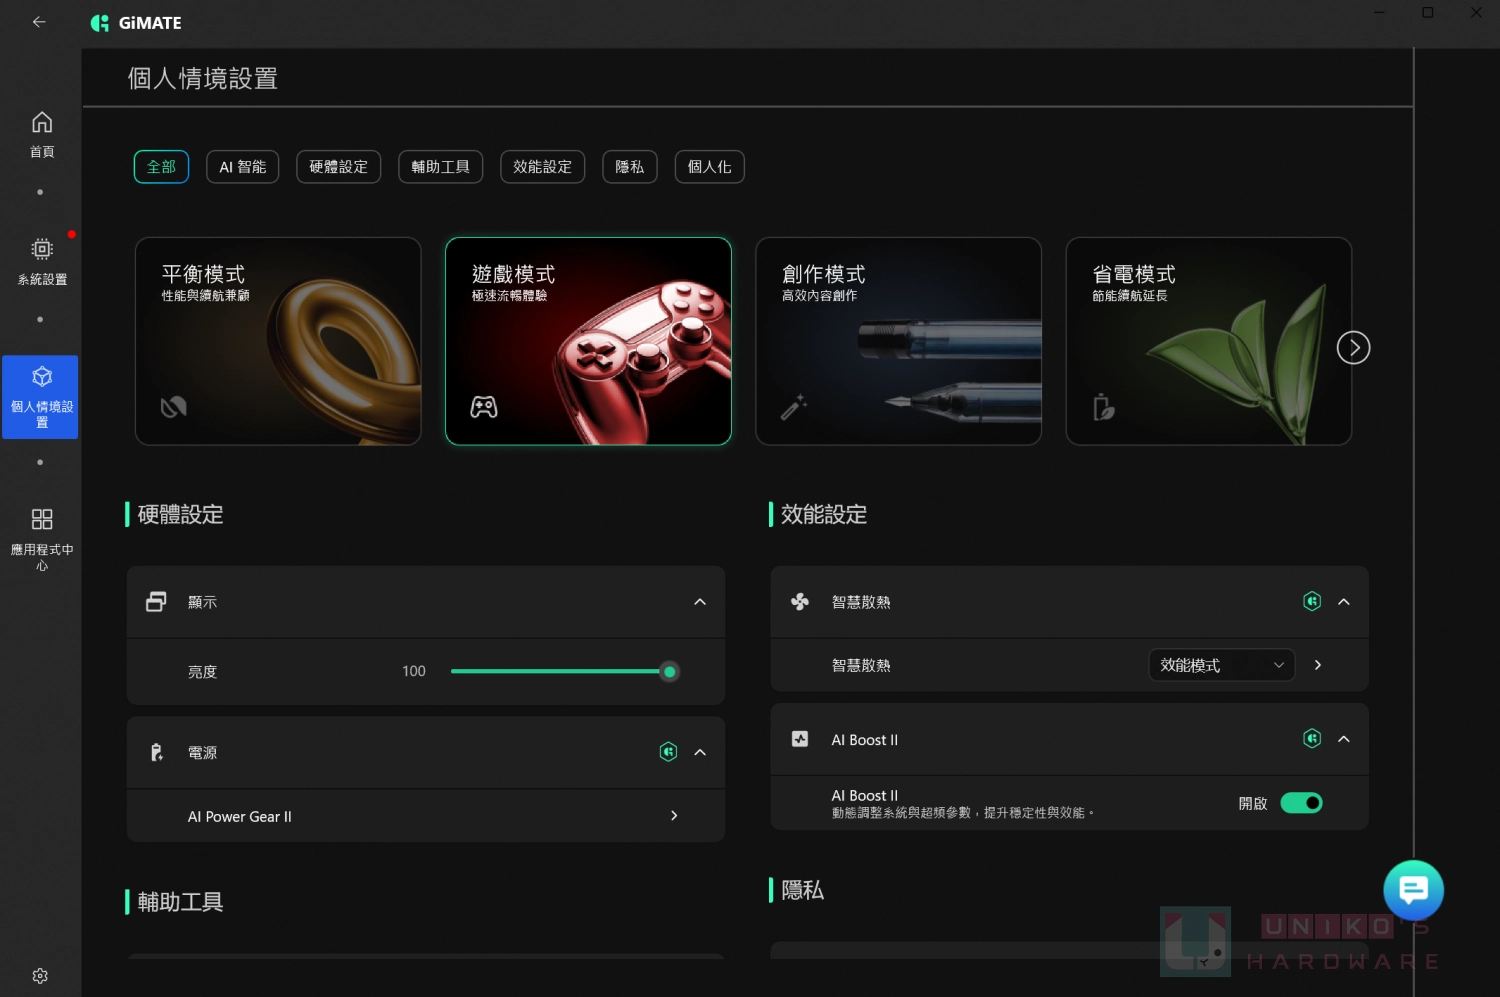Disable the AI Boost II toggle

coord(1301,803)
